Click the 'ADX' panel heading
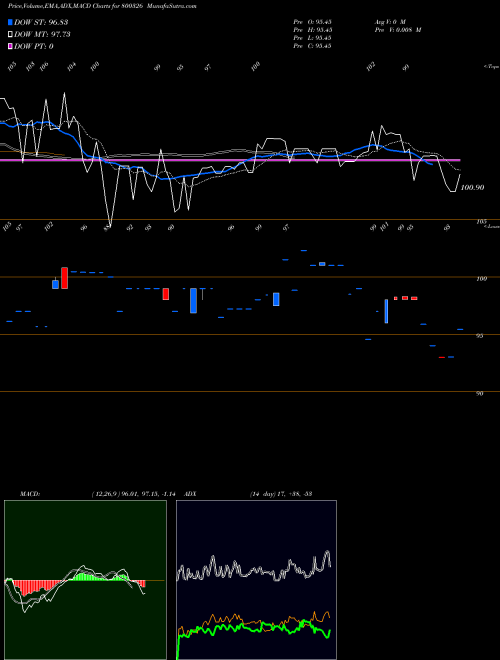The height and width of the screenshot is (660, 500). 191,494
